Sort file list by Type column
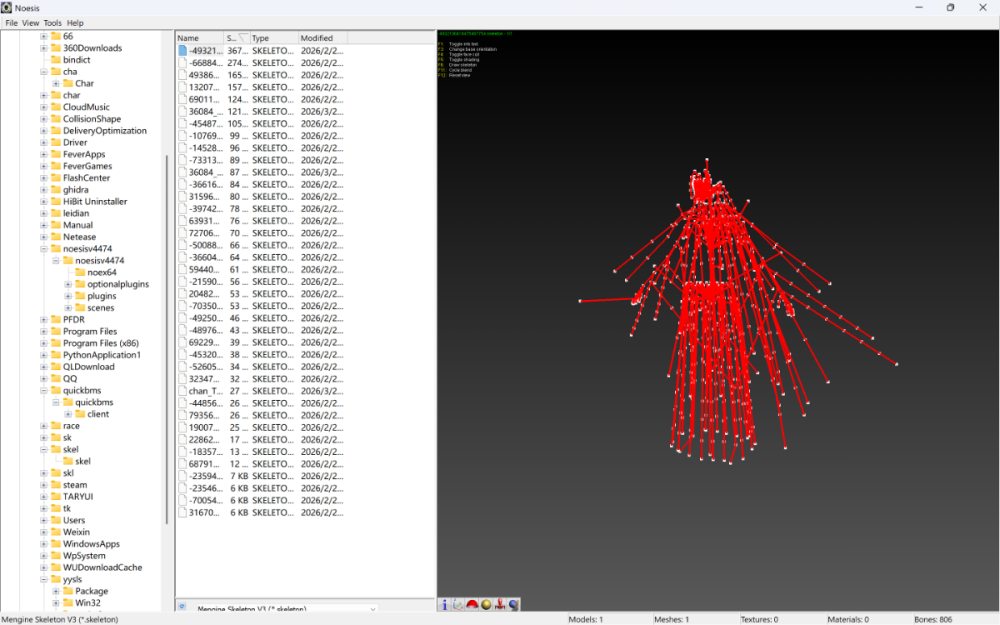Image resolution: width=1000 pixels, height=625 pixels. click(x=274, y=38)
